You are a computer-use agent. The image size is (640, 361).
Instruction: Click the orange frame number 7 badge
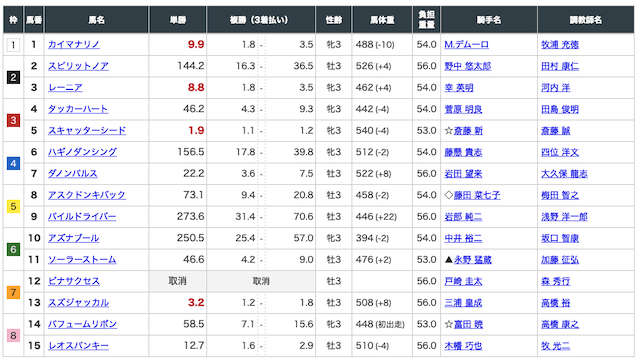coord(13,292)
